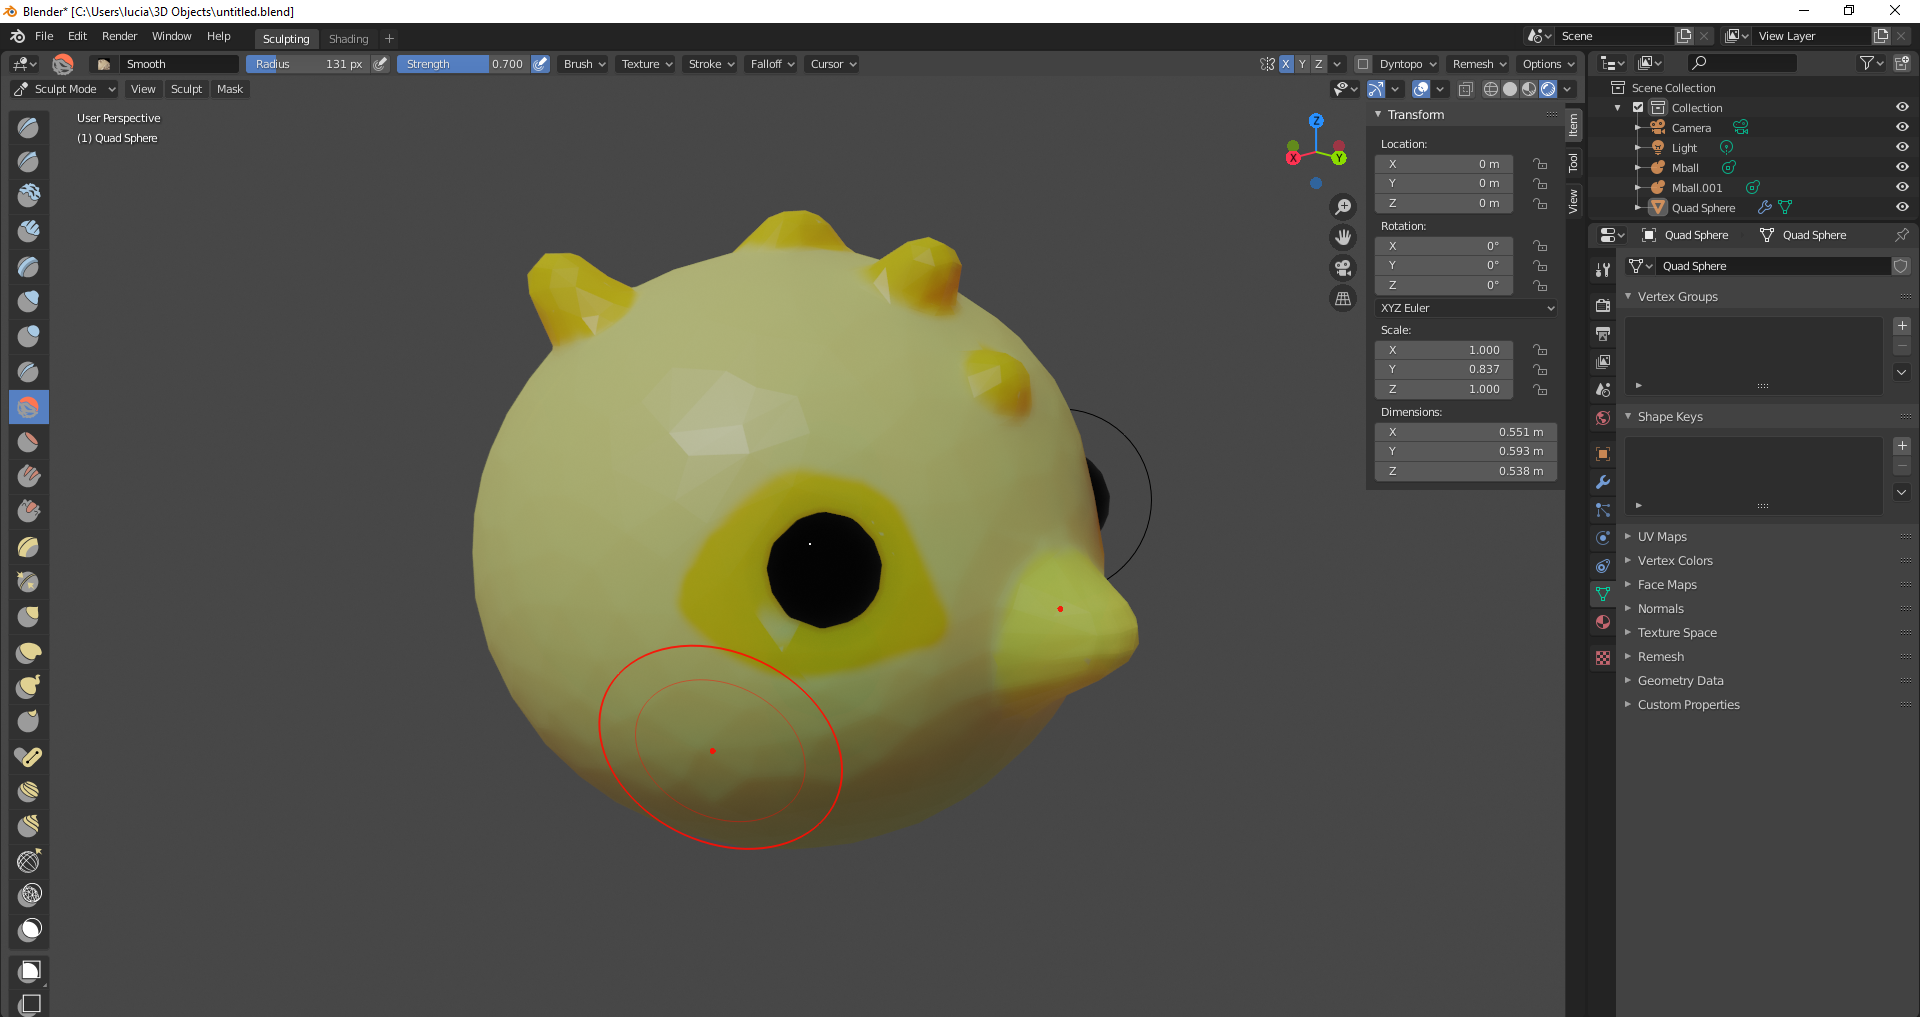Toggle X axis symmetry
This screenshot has width=1920, height=1017.
(x=1287, y=64)
